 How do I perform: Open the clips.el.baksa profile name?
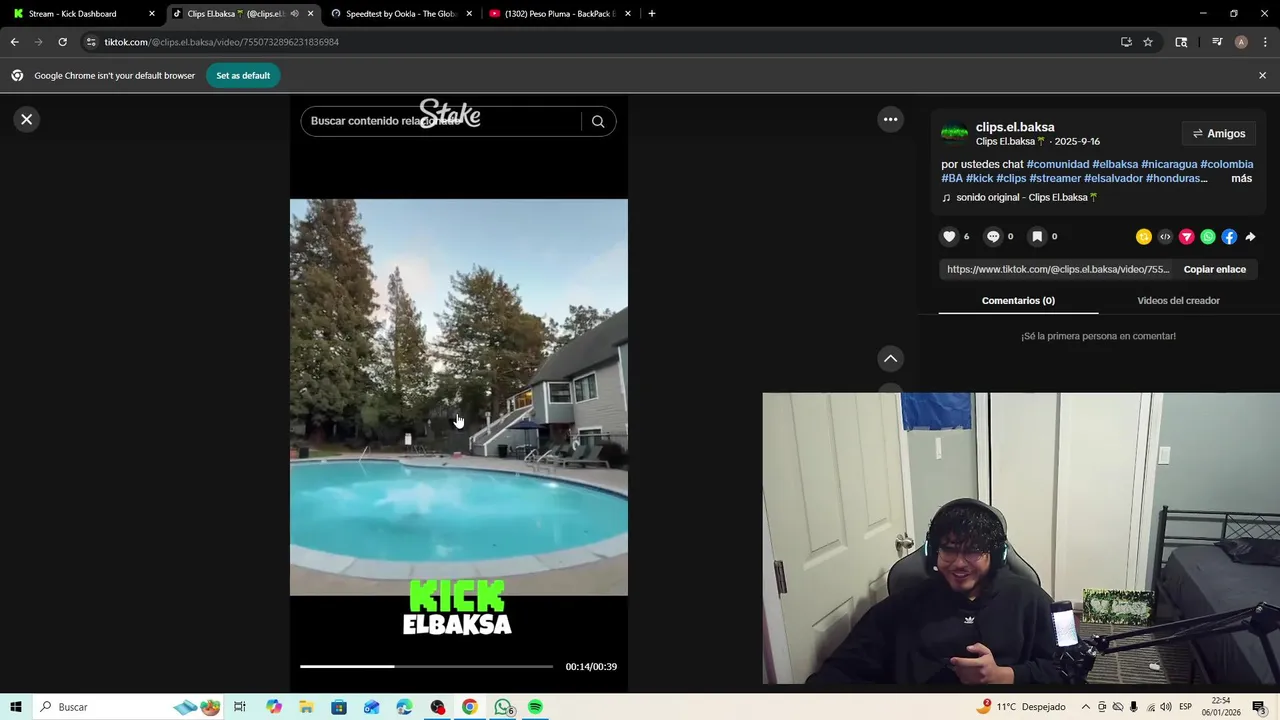tap(1015, 127)
